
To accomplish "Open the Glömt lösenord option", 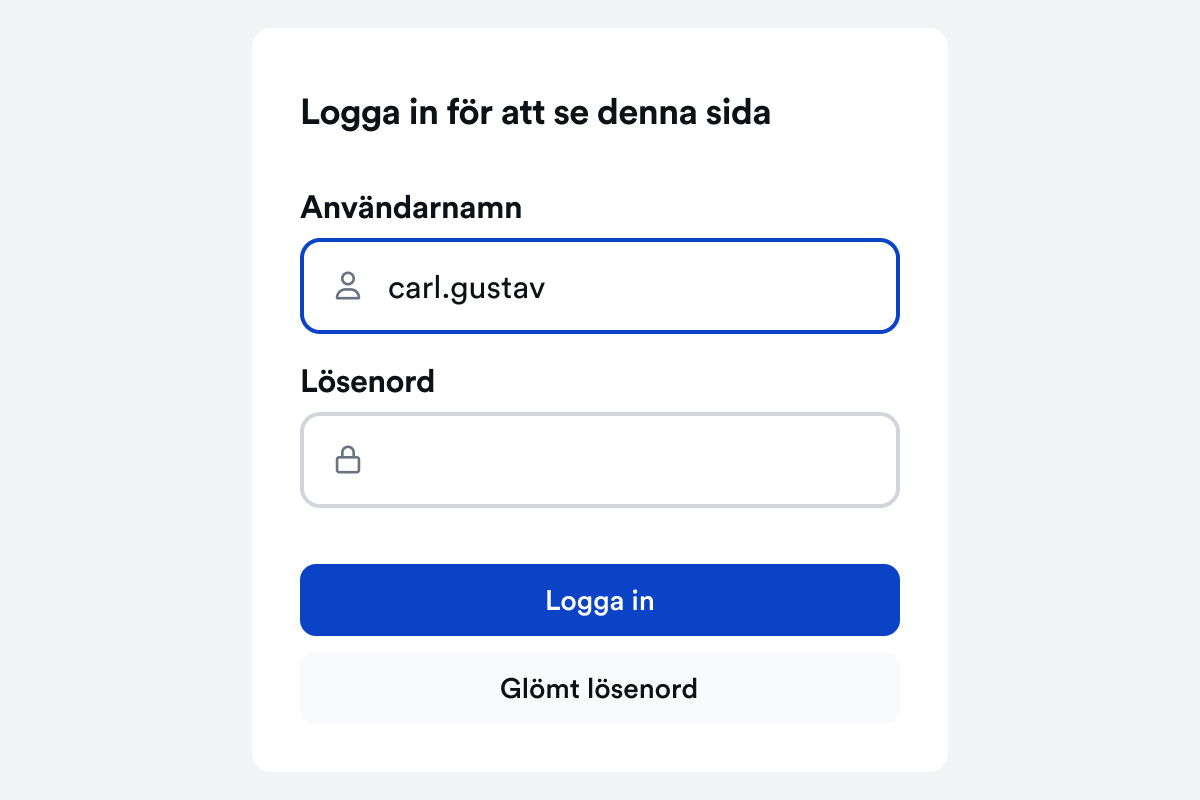I will point(599,688).
